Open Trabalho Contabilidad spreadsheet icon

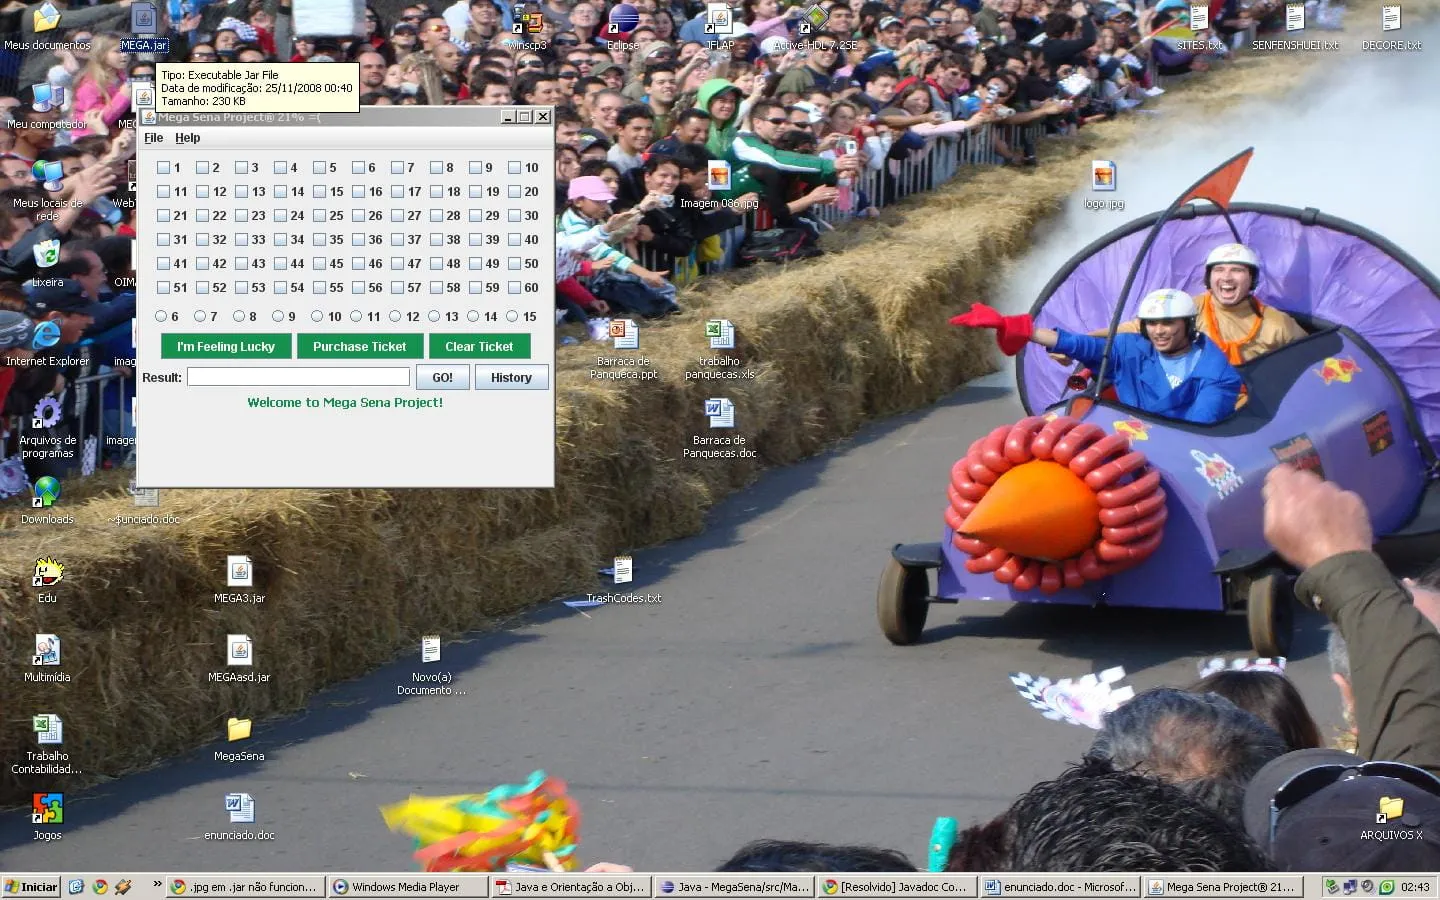(x=47, y=744)
